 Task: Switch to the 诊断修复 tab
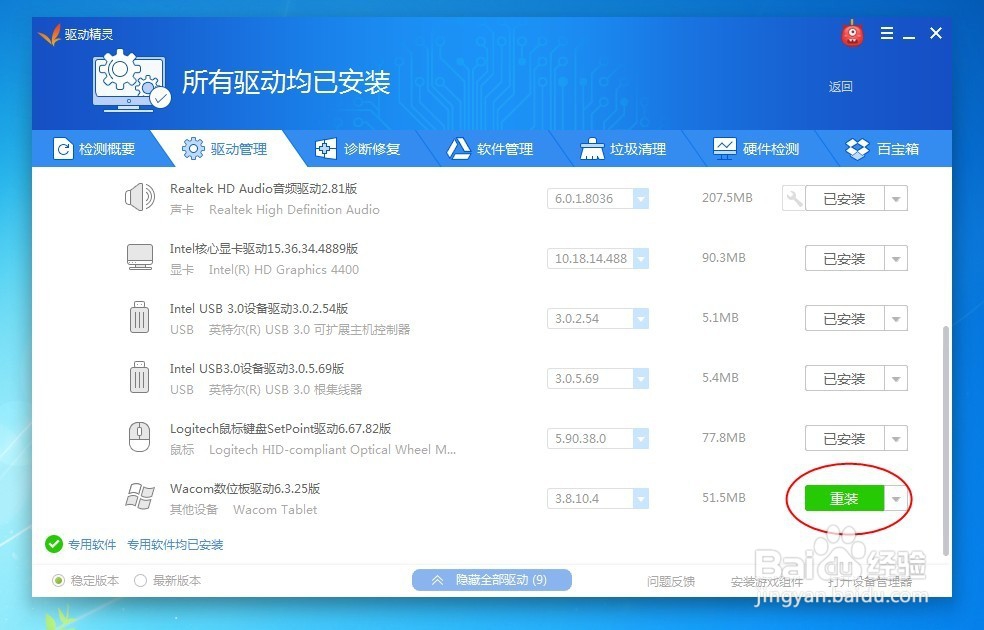[358, 149]
